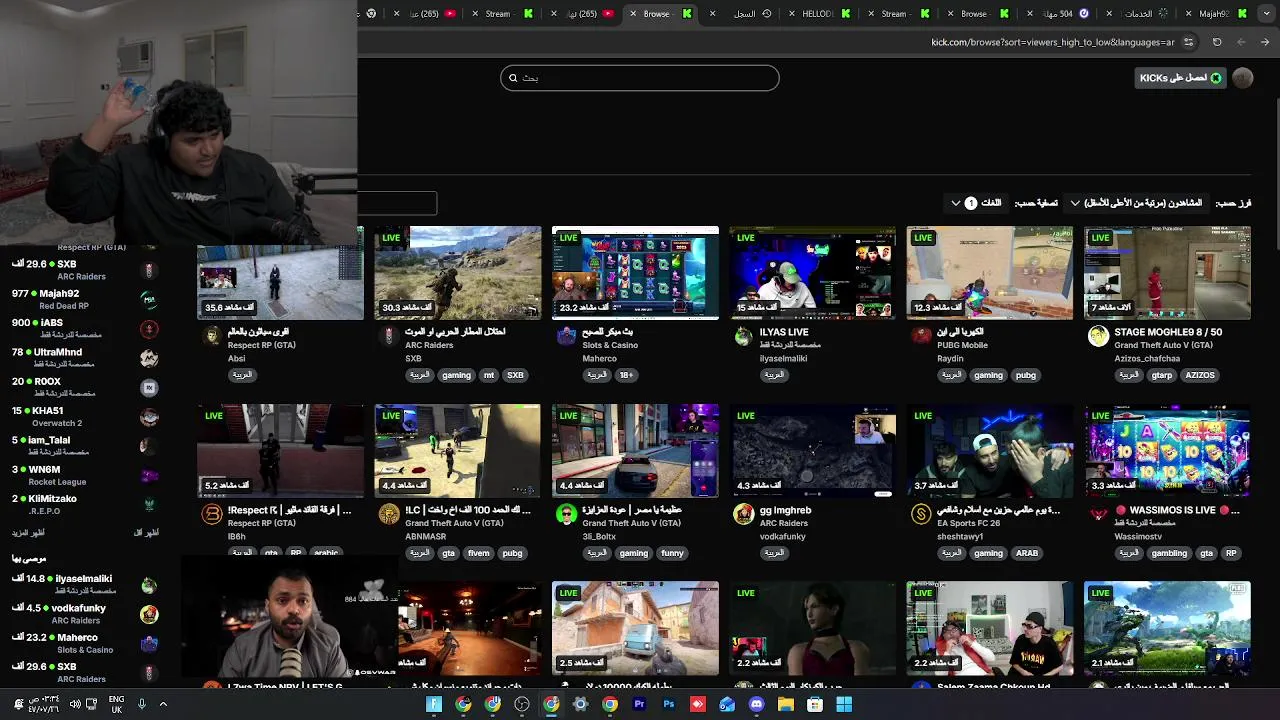Open Windows Settings gear from taskbar
1280x720 pixels.
click(x=580, y=704)
